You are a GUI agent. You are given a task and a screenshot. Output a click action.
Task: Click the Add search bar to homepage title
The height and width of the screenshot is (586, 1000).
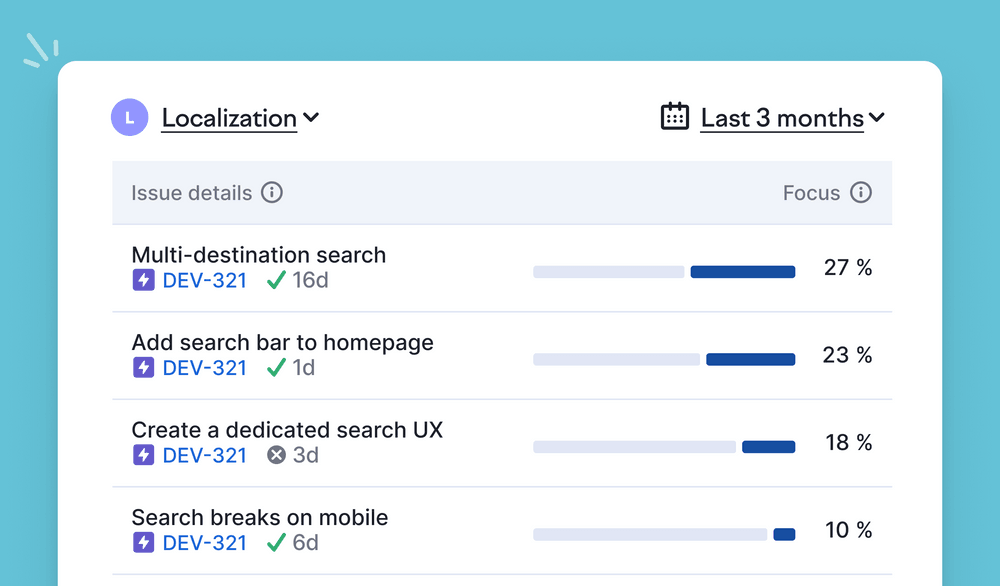(282, 343)
